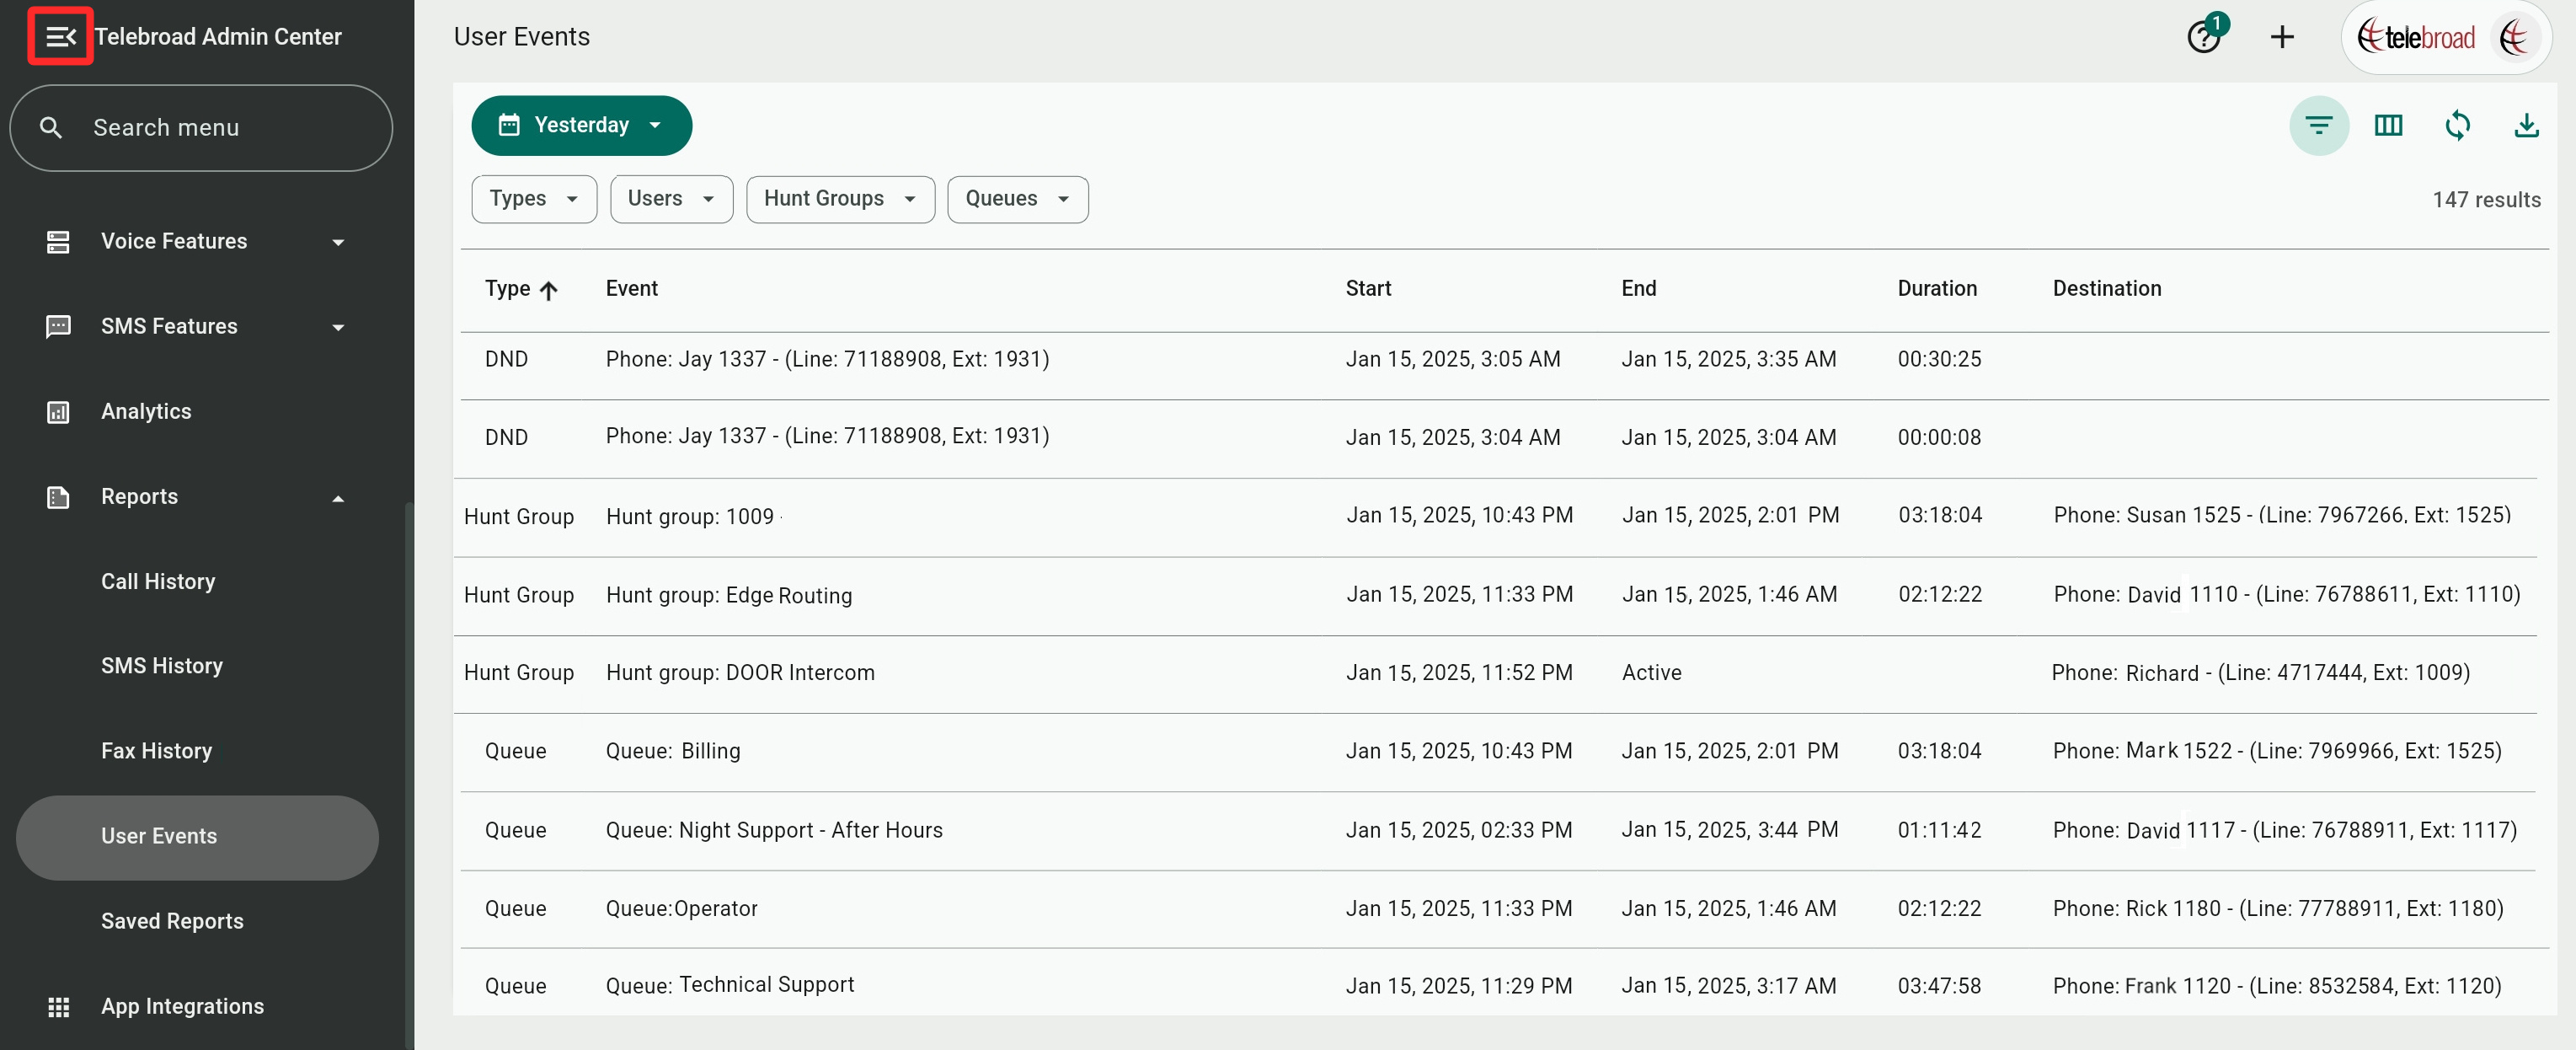This screenshot has width=2576, height=1050.
Task: Click the download export icon
Action: click(2526, 126)
